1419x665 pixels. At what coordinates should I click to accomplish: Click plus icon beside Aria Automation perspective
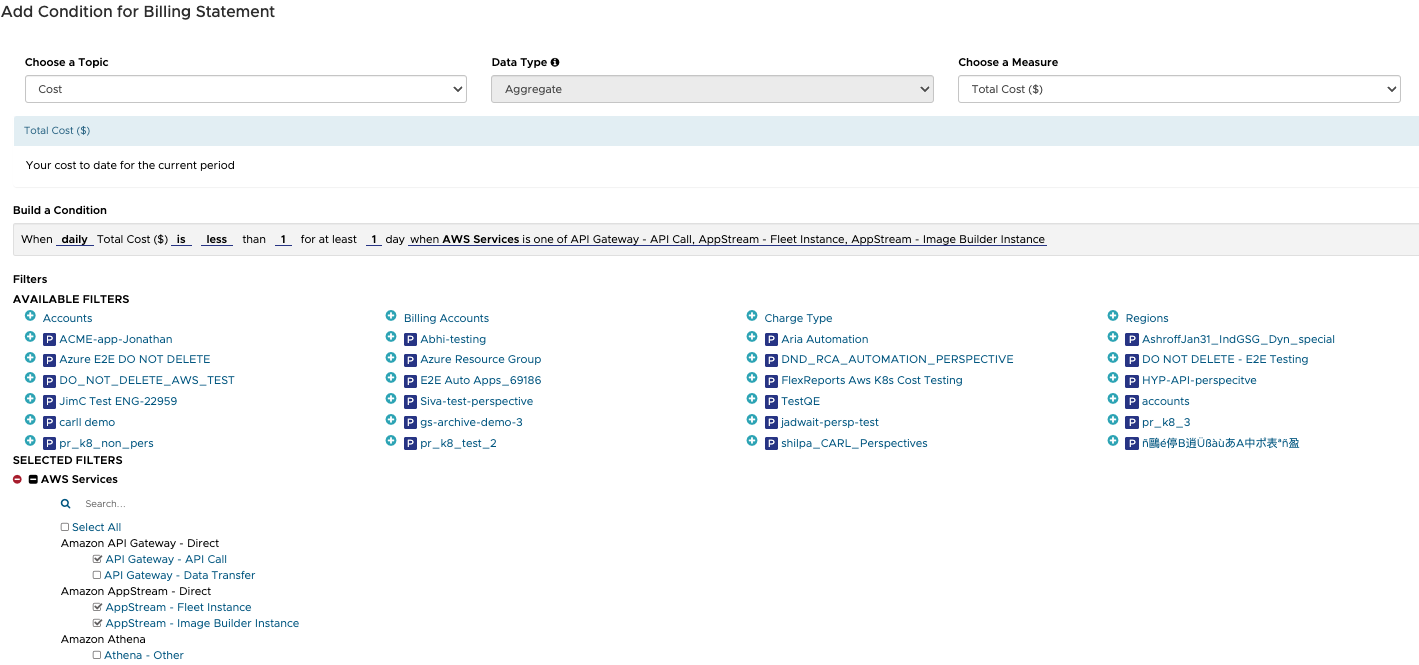752,337
